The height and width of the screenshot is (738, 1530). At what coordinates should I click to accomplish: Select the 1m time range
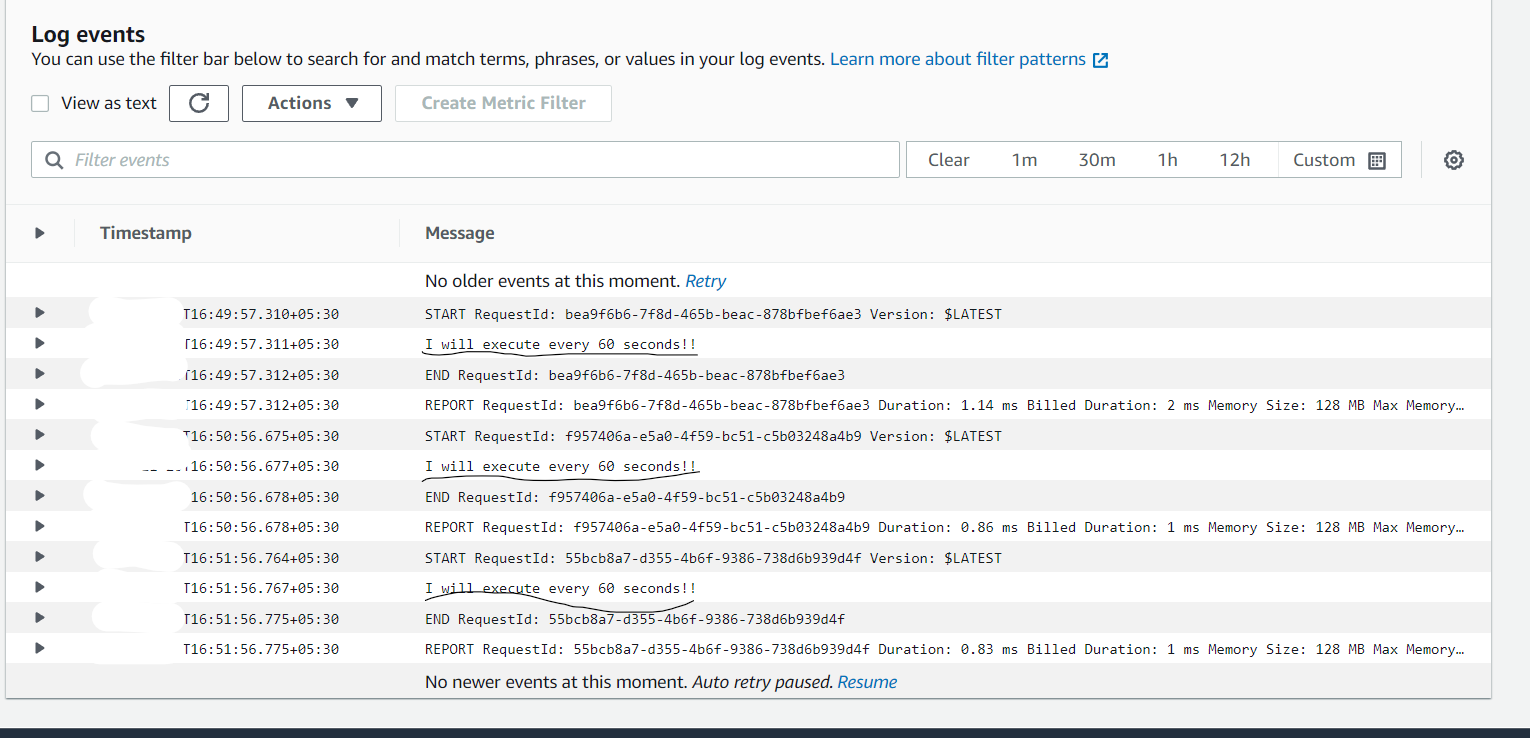click(x=1024, y=160)
